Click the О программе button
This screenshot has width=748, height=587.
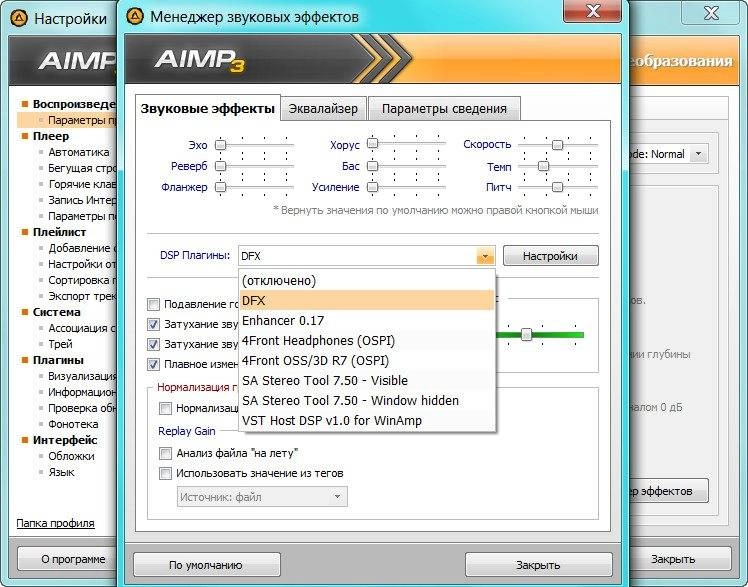coord(67,559)
